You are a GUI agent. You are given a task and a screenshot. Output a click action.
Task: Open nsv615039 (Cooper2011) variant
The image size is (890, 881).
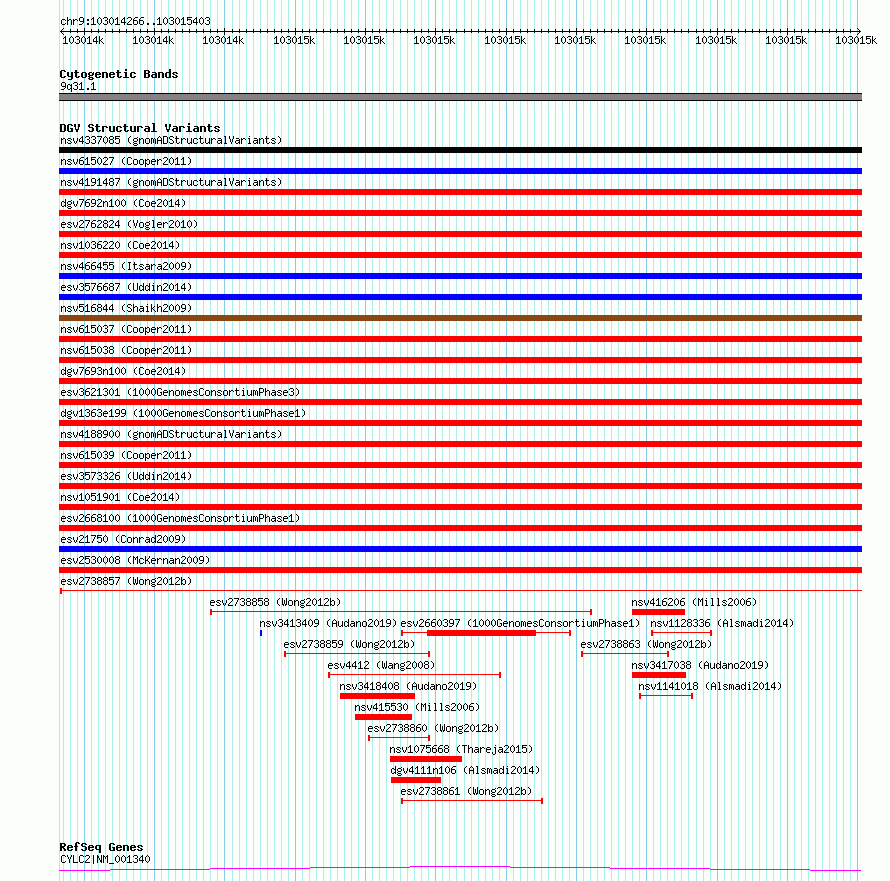pyautogui.click(x=126, y=455)
